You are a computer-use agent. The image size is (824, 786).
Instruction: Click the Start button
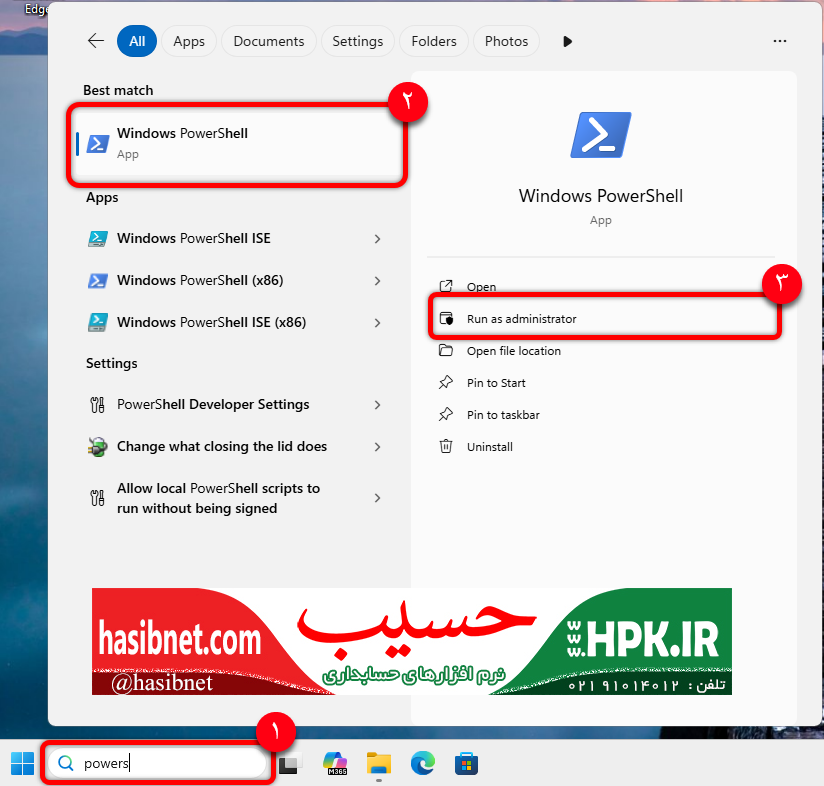click(21, 763)
